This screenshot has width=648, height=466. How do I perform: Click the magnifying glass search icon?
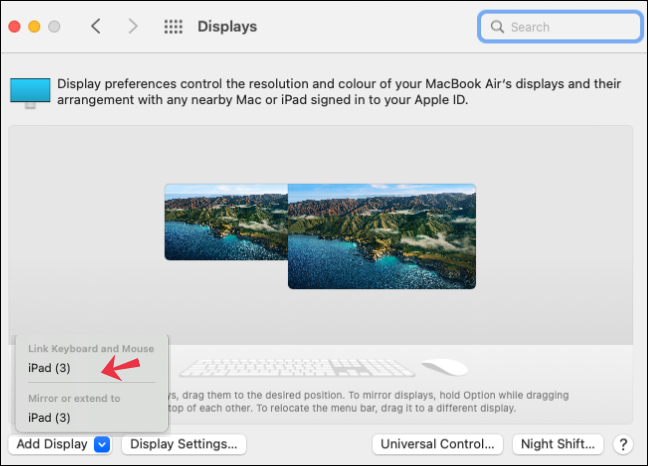497,27
